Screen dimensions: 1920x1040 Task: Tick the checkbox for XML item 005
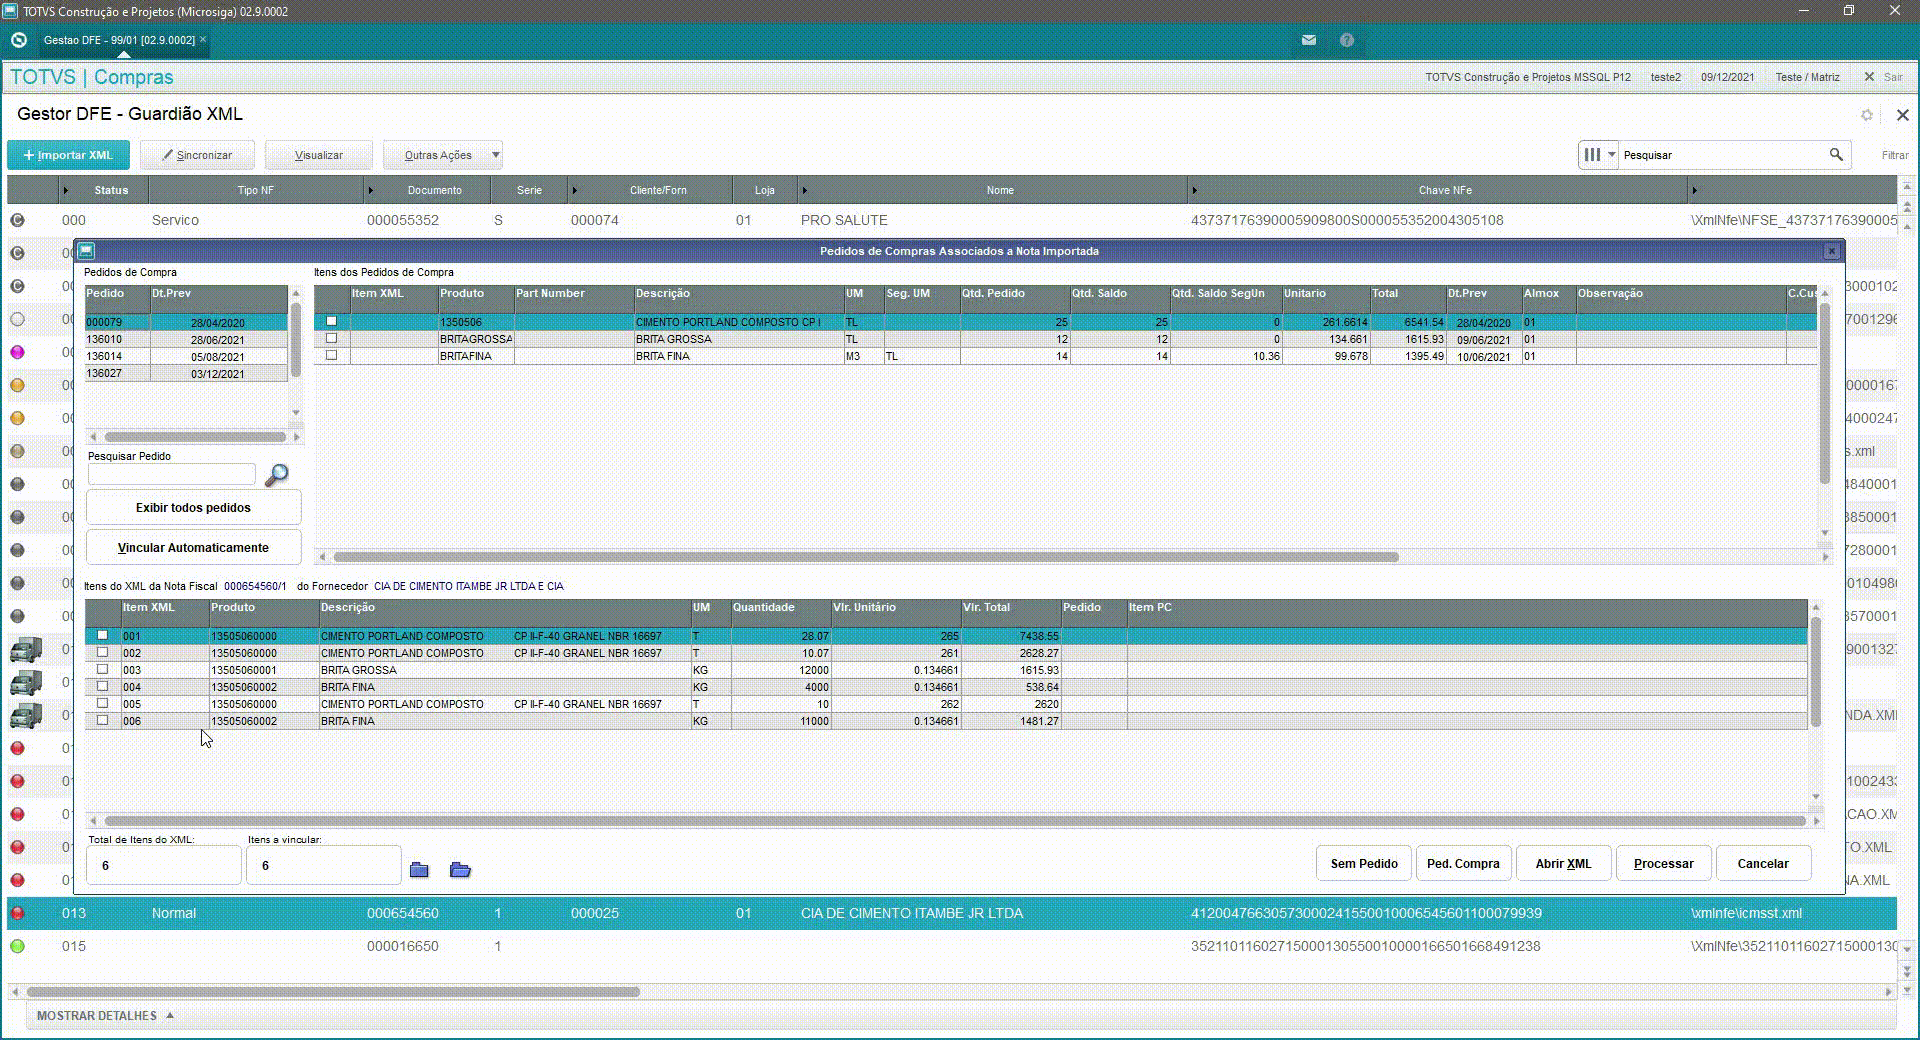pyautogui.click(x=102, y=704)
